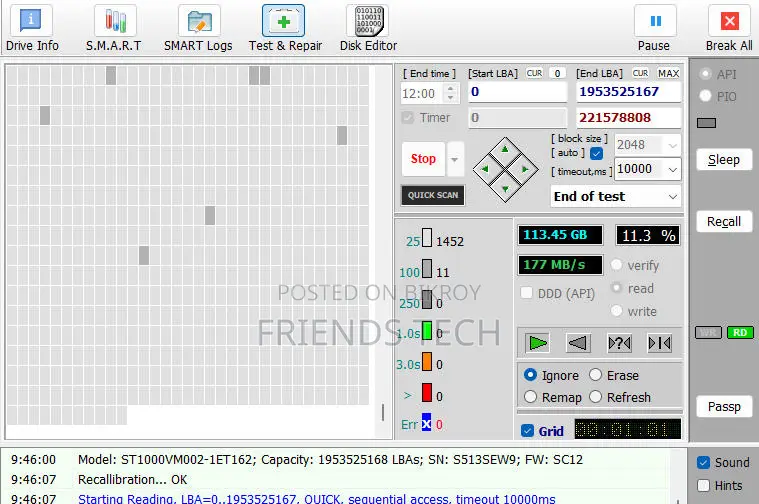Viewport: 759px width, 504px height.
Task: Click the orange 3.0s block color swatch
Action: (426, 362)
